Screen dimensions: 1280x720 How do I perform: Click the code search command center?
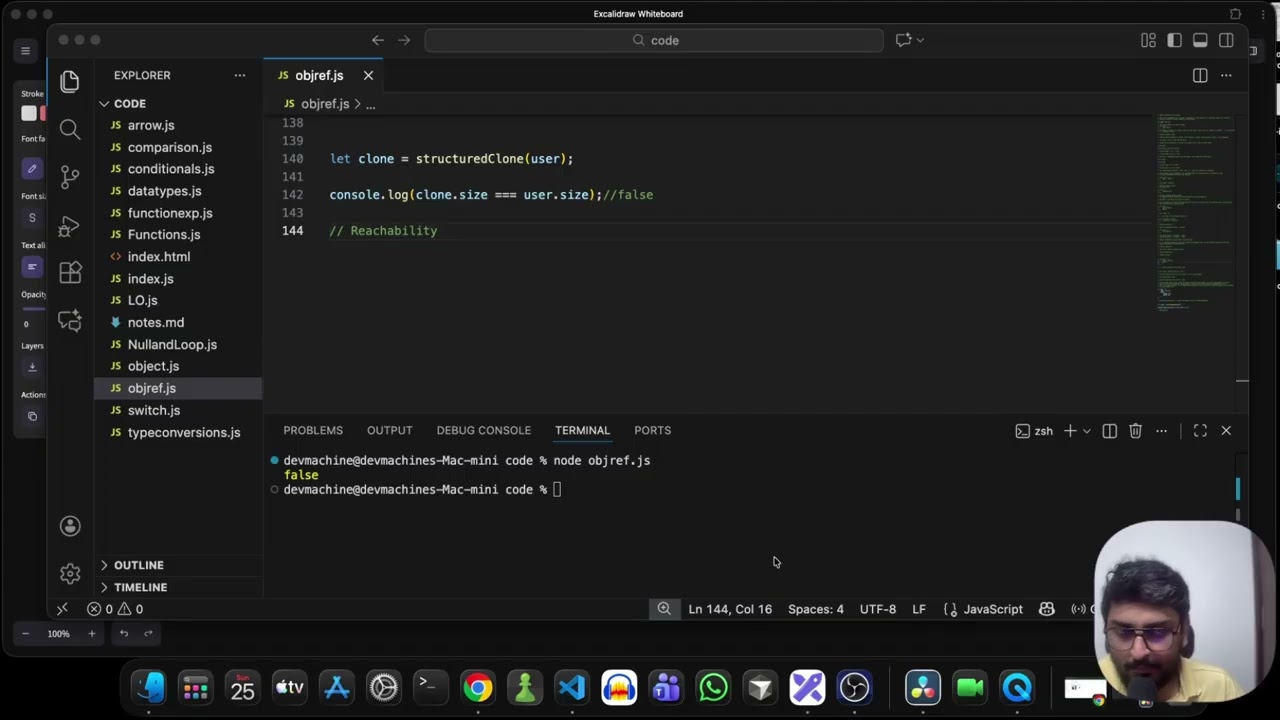coord(654,40)
